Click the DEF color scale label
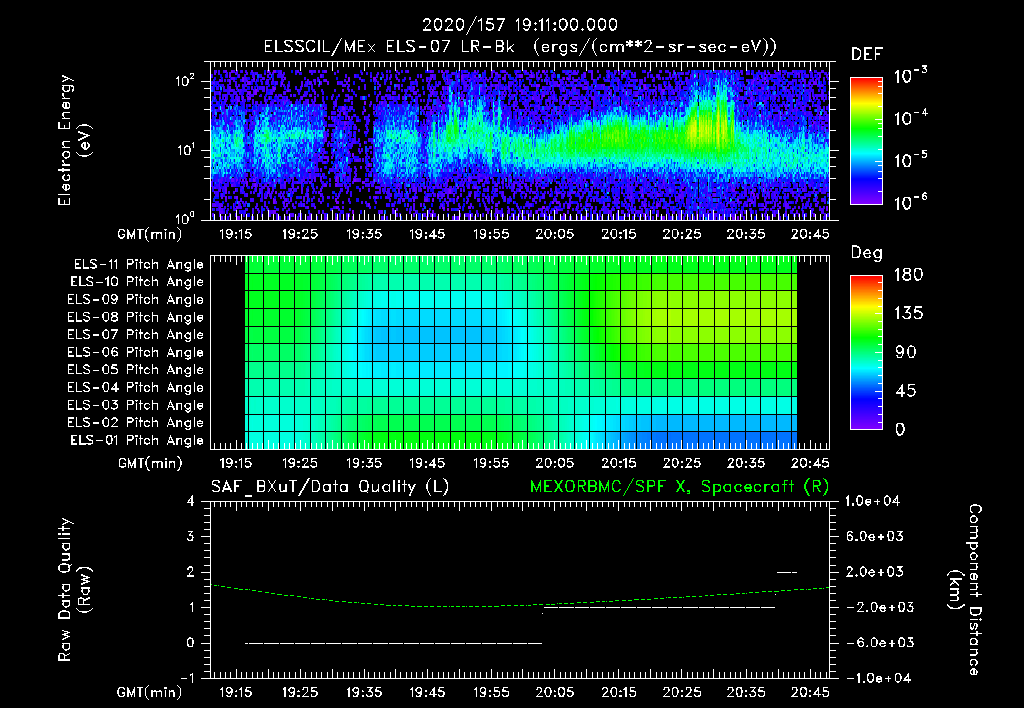The height and width of the screenshot is (708, 1024). (x=867, y=54)
